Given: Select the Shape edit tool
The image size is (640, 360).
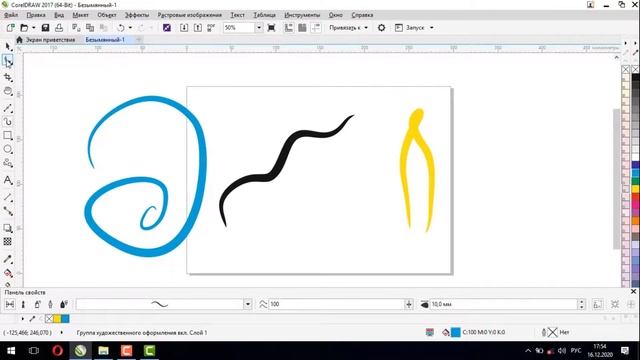Looking at the screenshot, I should pos(8,61).
